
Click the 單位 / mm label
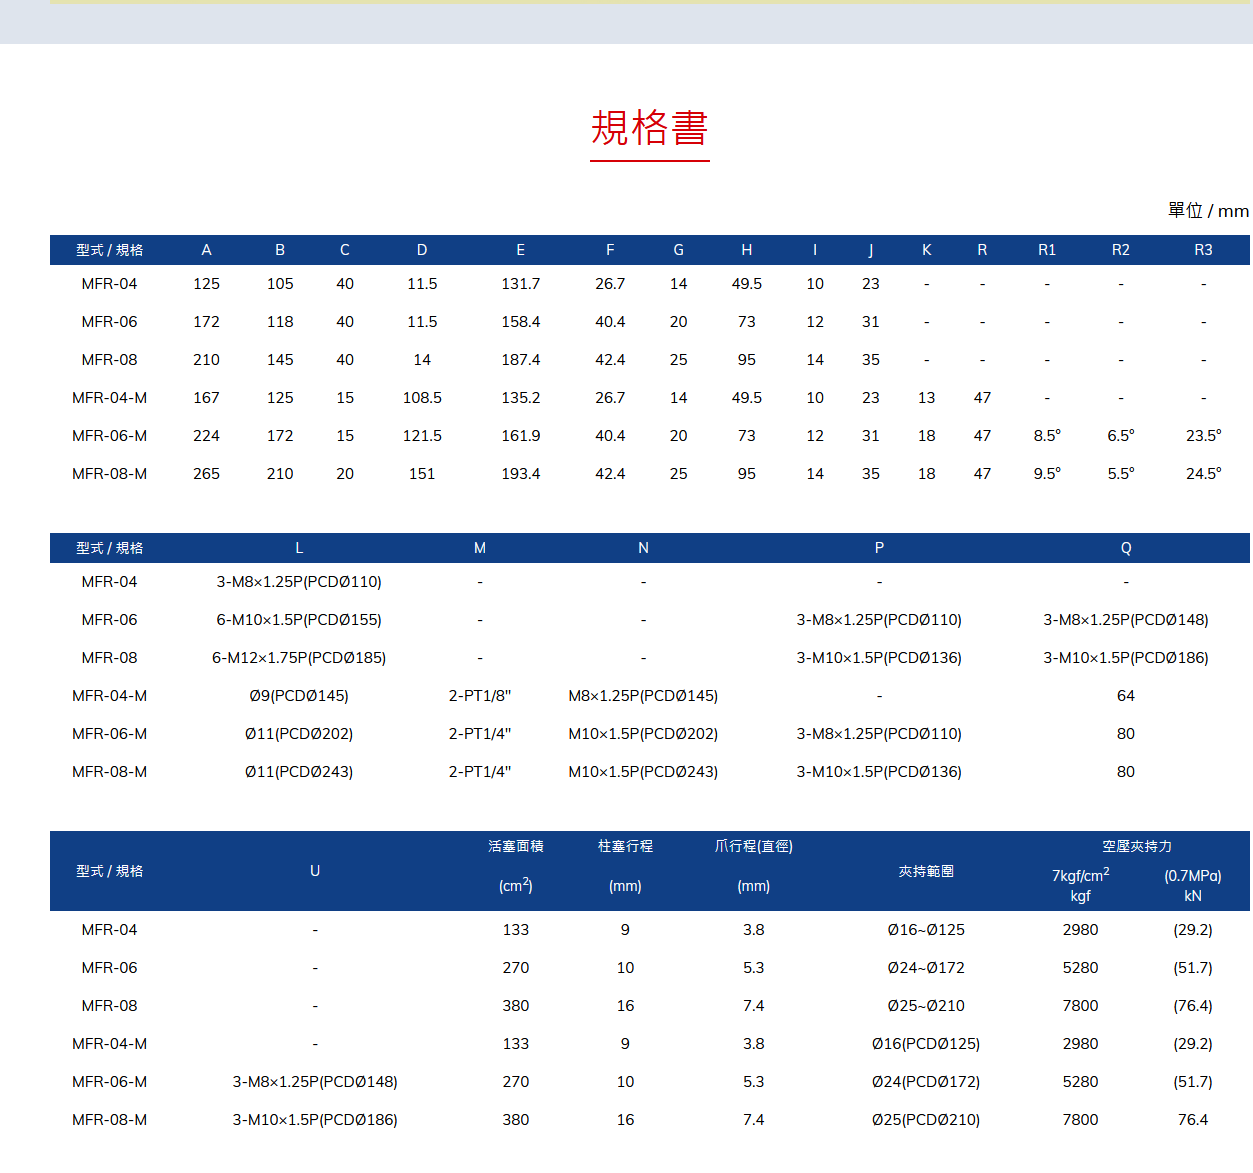[1206, 211]
